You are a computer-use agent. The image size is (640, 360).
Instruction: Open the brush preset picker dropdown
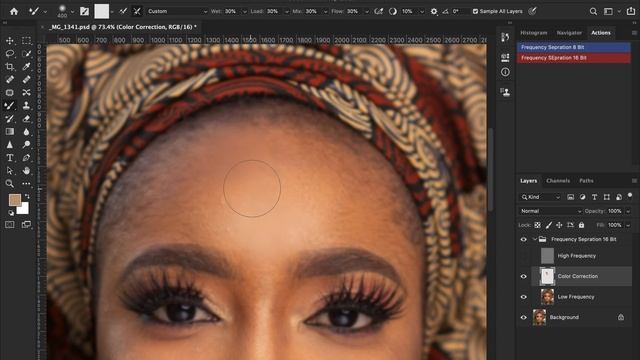(72, 12)
